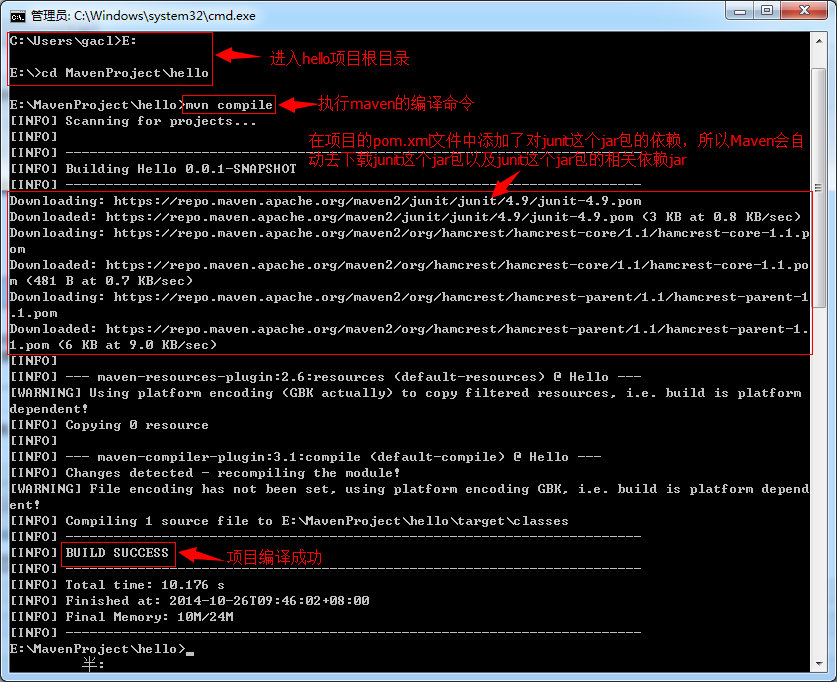Click the Downloading junit-4.9.pom URL line
Viewport: 837px width, 682px height.
(x=325, y=201)
